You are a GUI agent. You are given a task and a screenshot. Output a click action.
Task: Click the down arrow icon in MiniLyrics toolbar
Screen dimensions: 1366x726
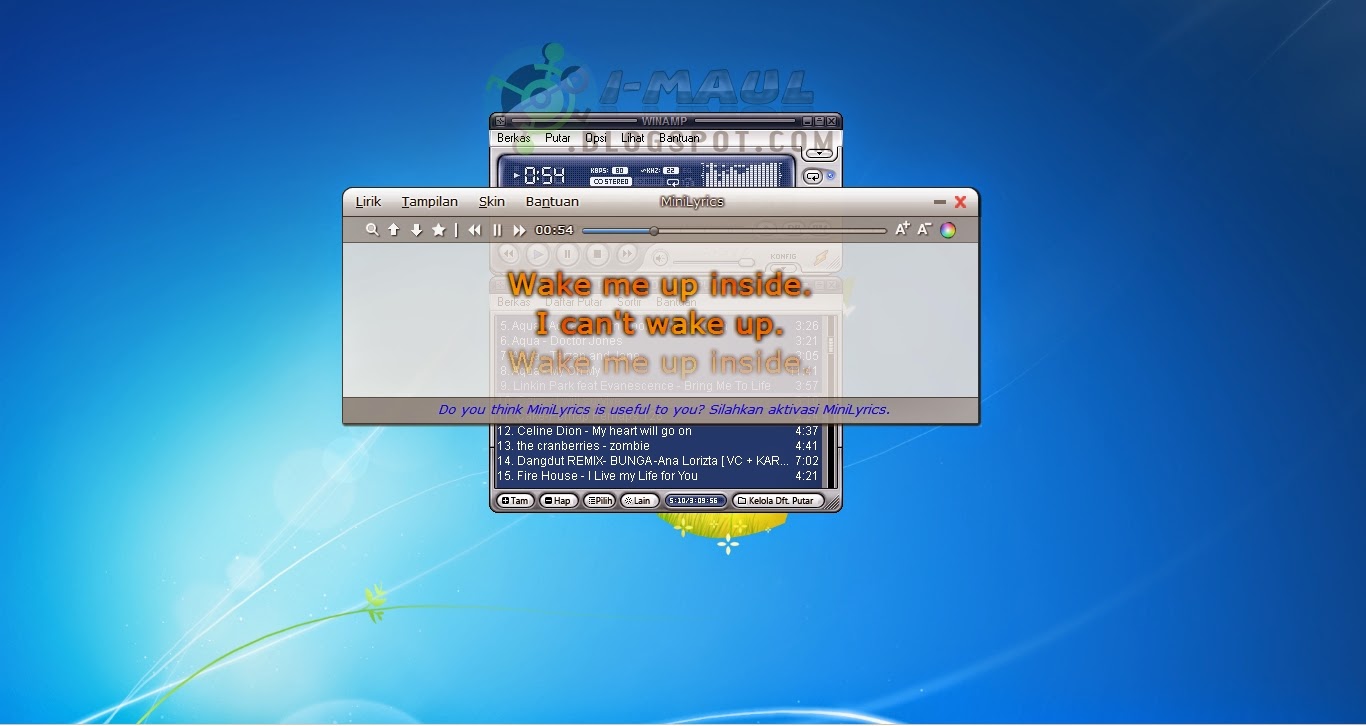pyautogui.click(x=416, y=230)
